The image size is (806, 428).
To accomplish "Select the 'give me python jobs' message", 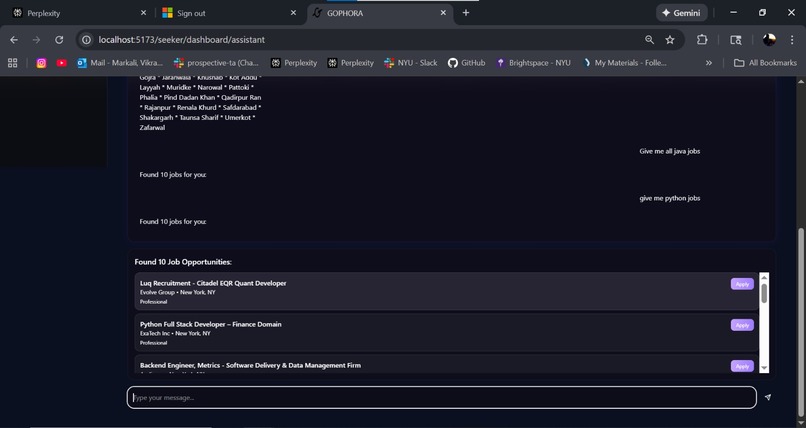I will point(669,198).
